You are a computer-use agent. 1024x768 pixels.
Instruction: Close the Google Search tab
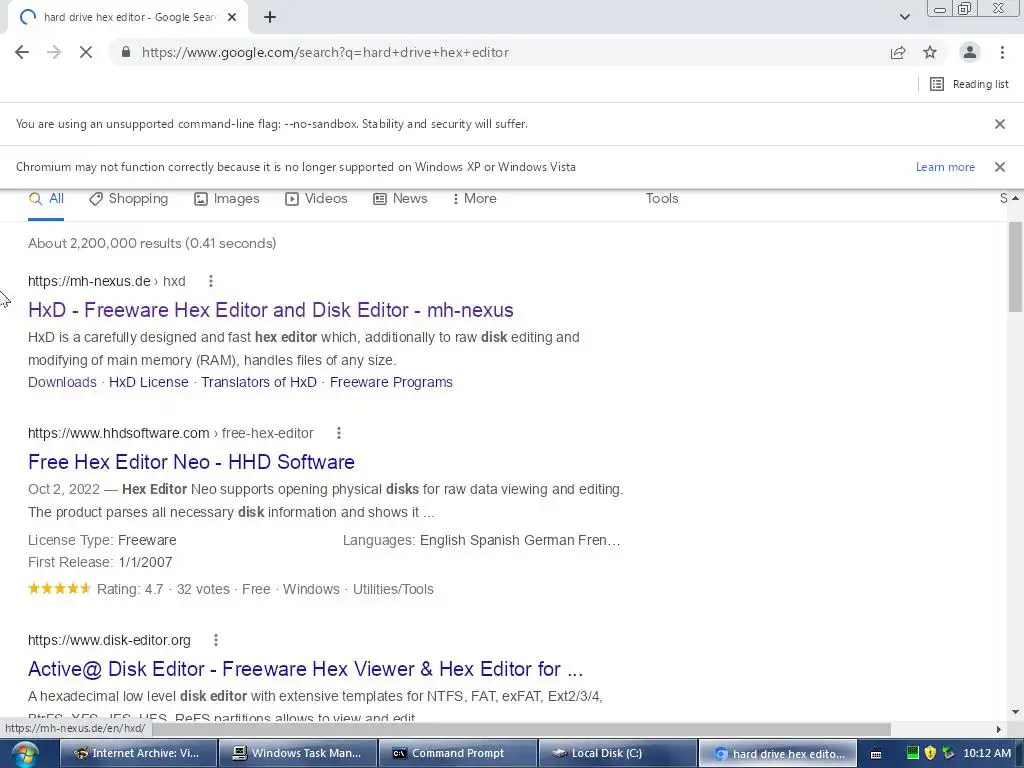(x=232, y=18)
